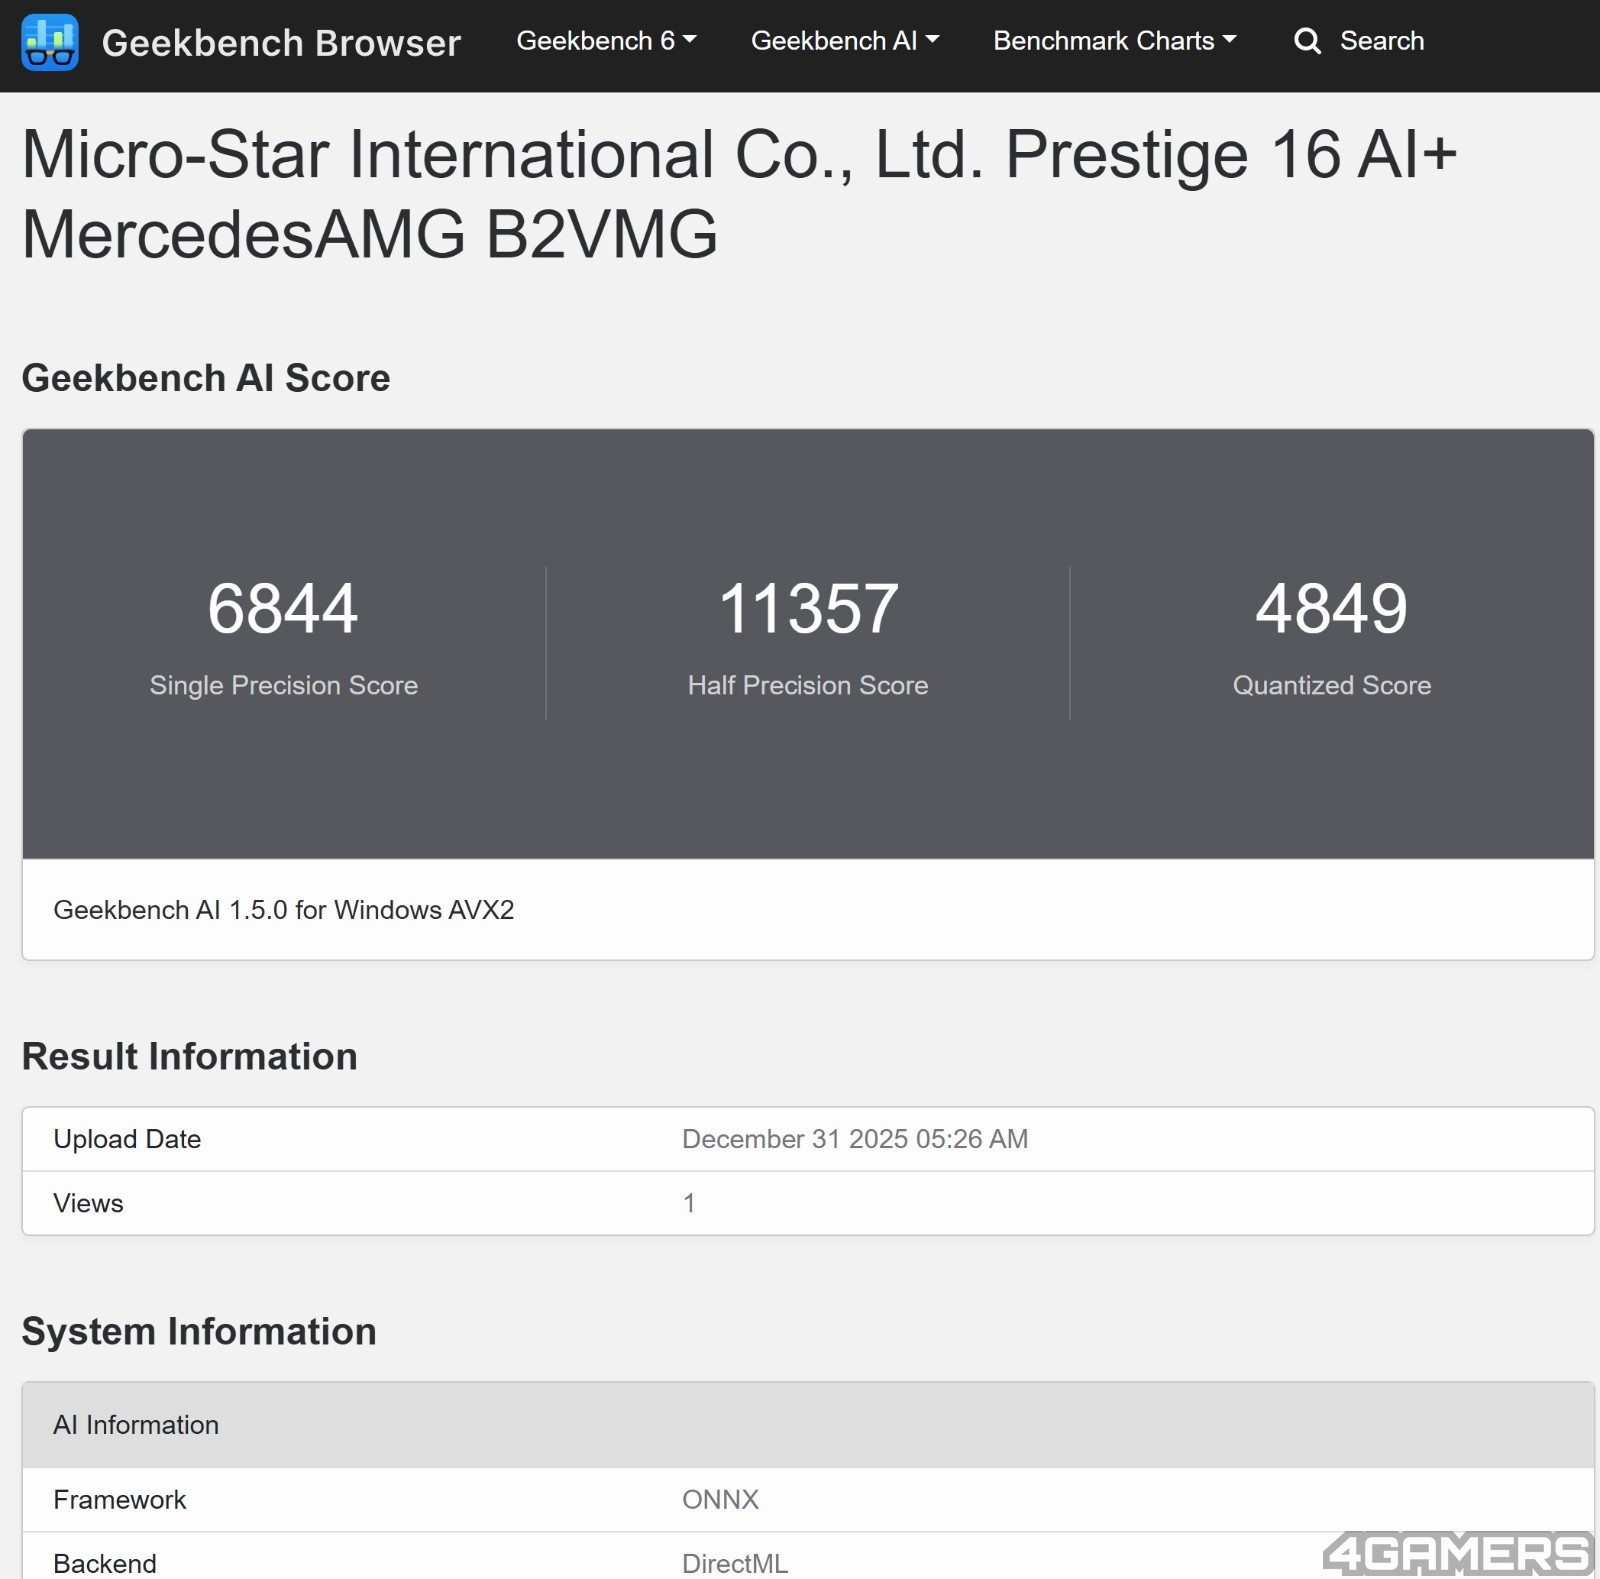Click the 4GAMERS watermark logo
Image resolution: width=1600 pixels, height=1579 pixels.
point(1456,1553)
